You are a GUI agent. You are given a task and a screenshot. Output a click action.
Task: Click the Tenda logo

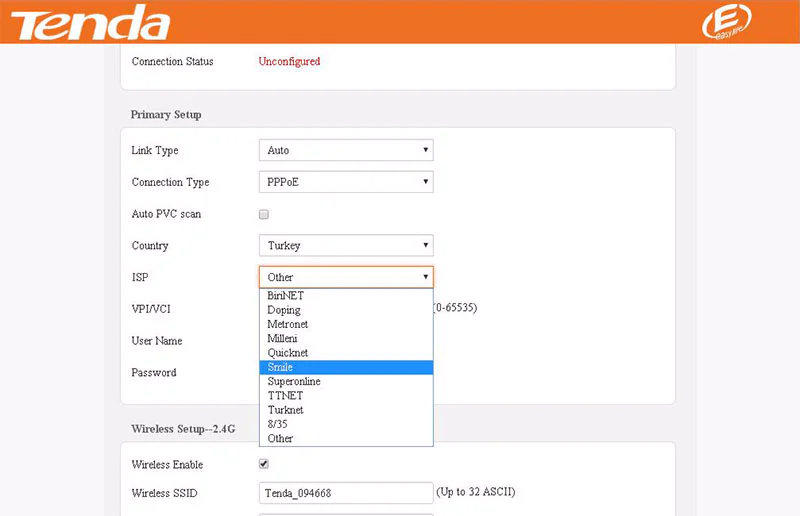(90, 22)
